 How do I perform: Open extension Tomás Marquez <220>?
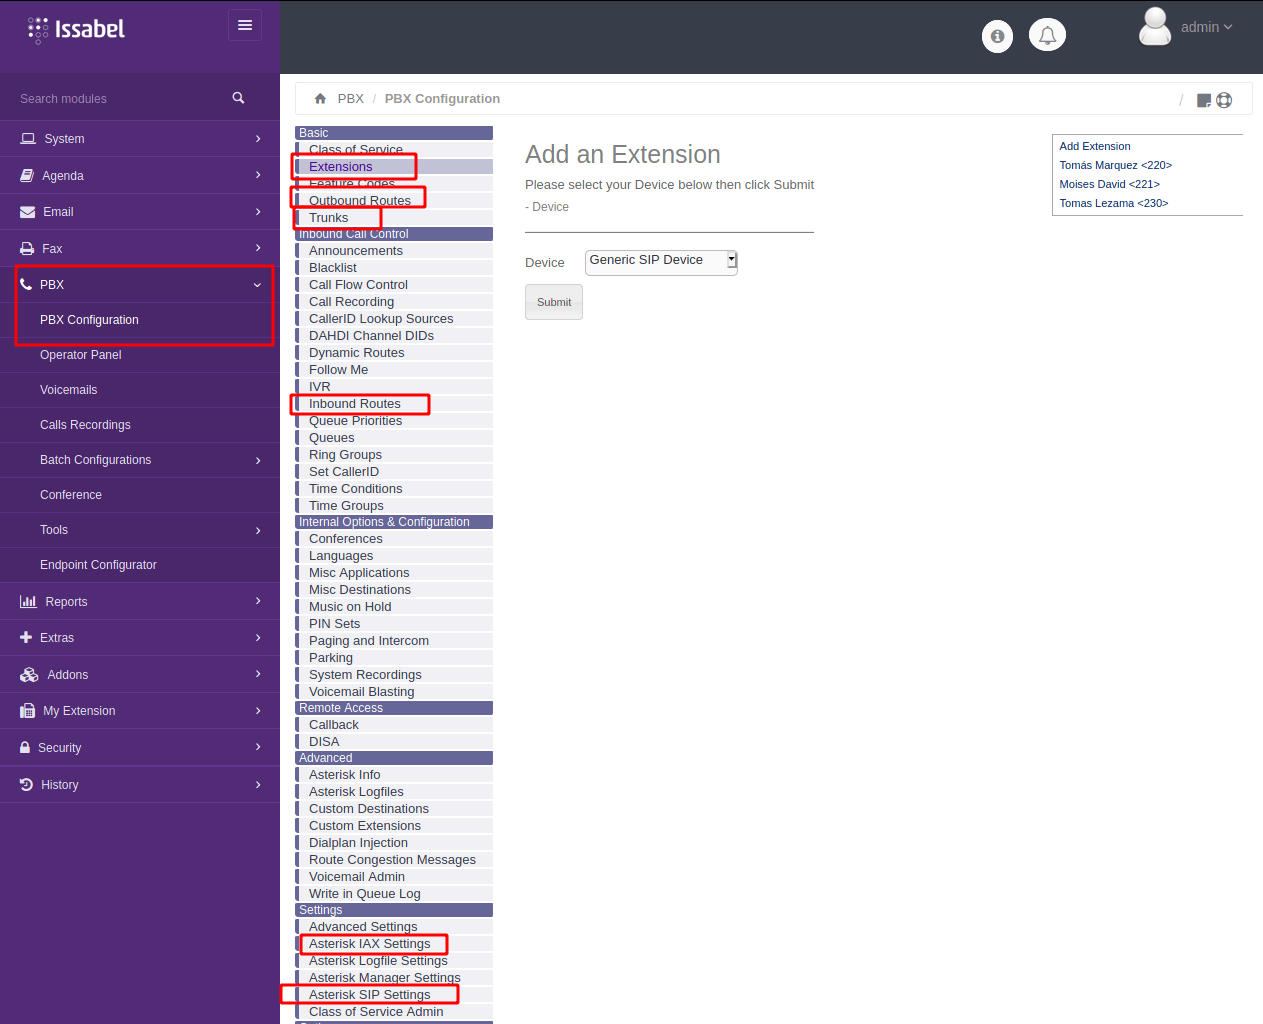[x=1115, y=165]
